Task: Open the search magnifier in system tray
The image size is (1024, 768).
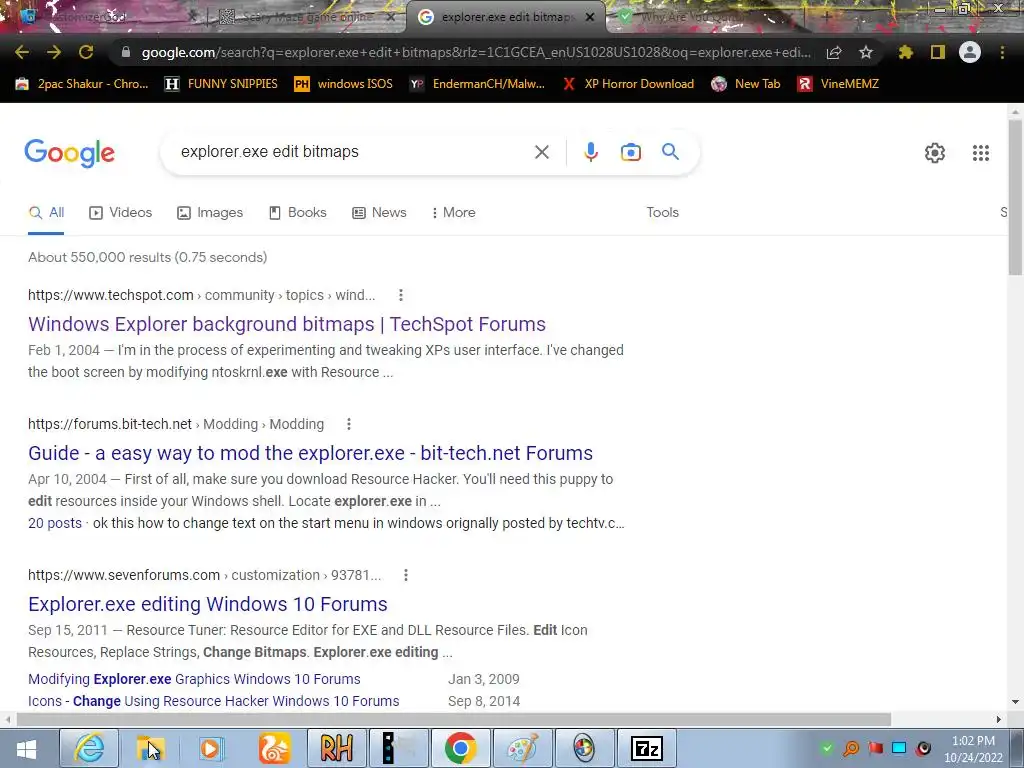Action: coord(851,748)
